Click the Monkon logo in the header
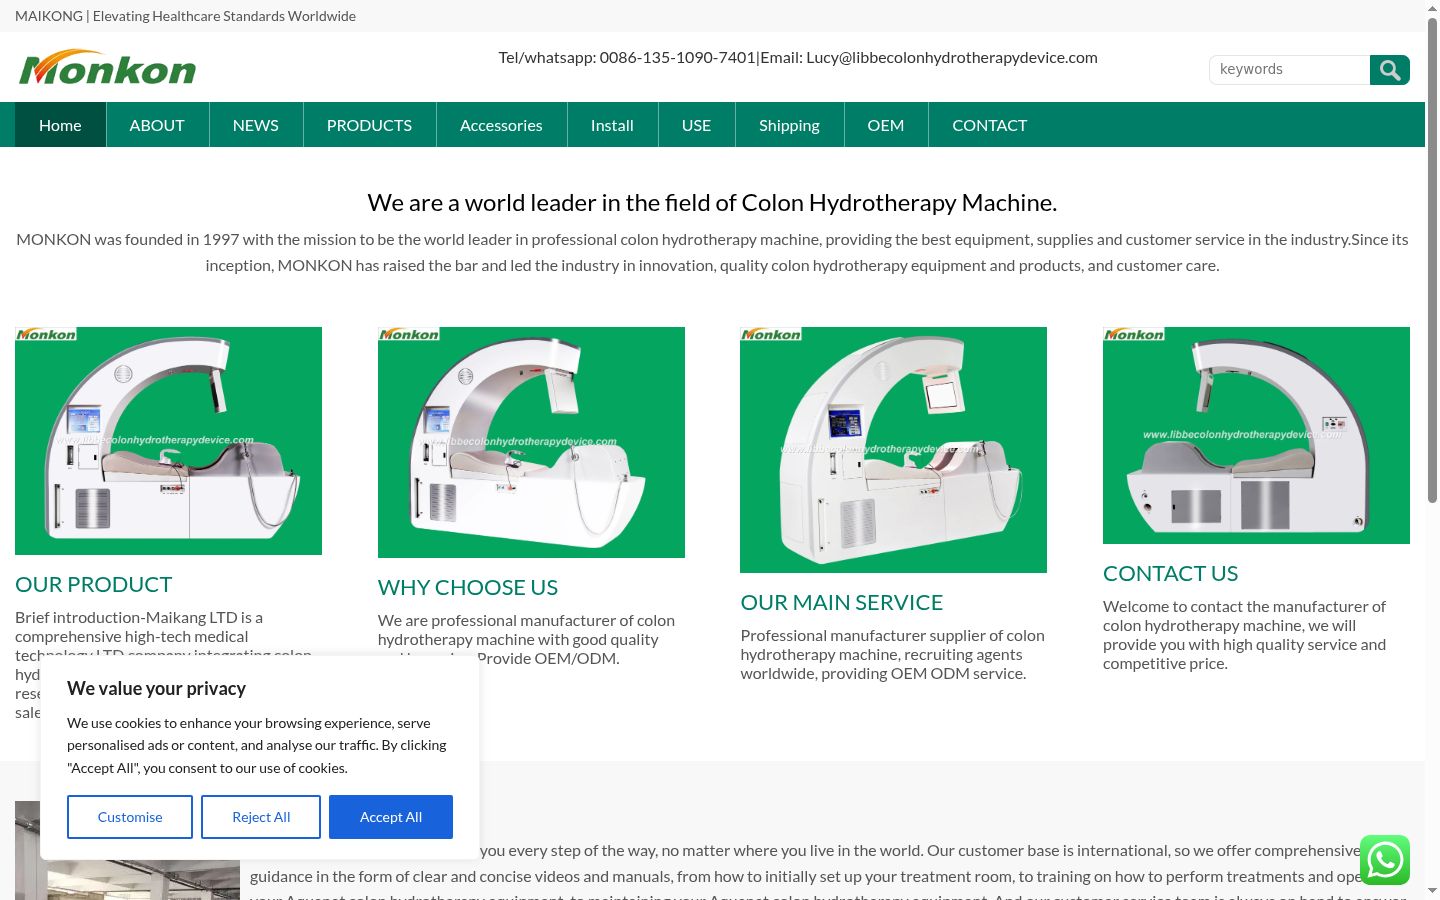This screenshot has height=900, width=1440. 108,68
